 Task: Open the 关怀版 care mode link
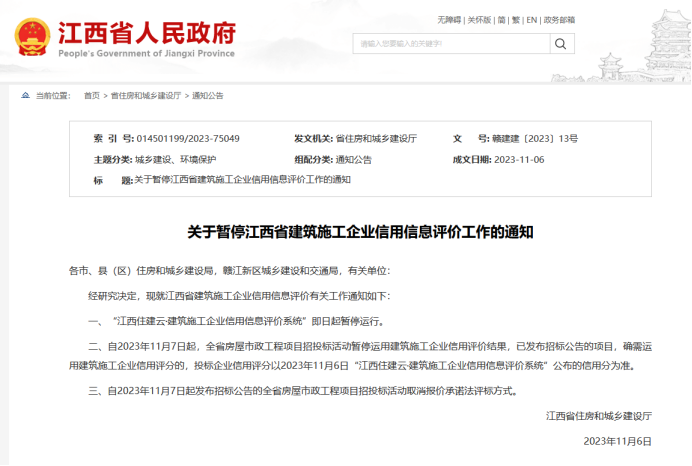click(479, 20)
